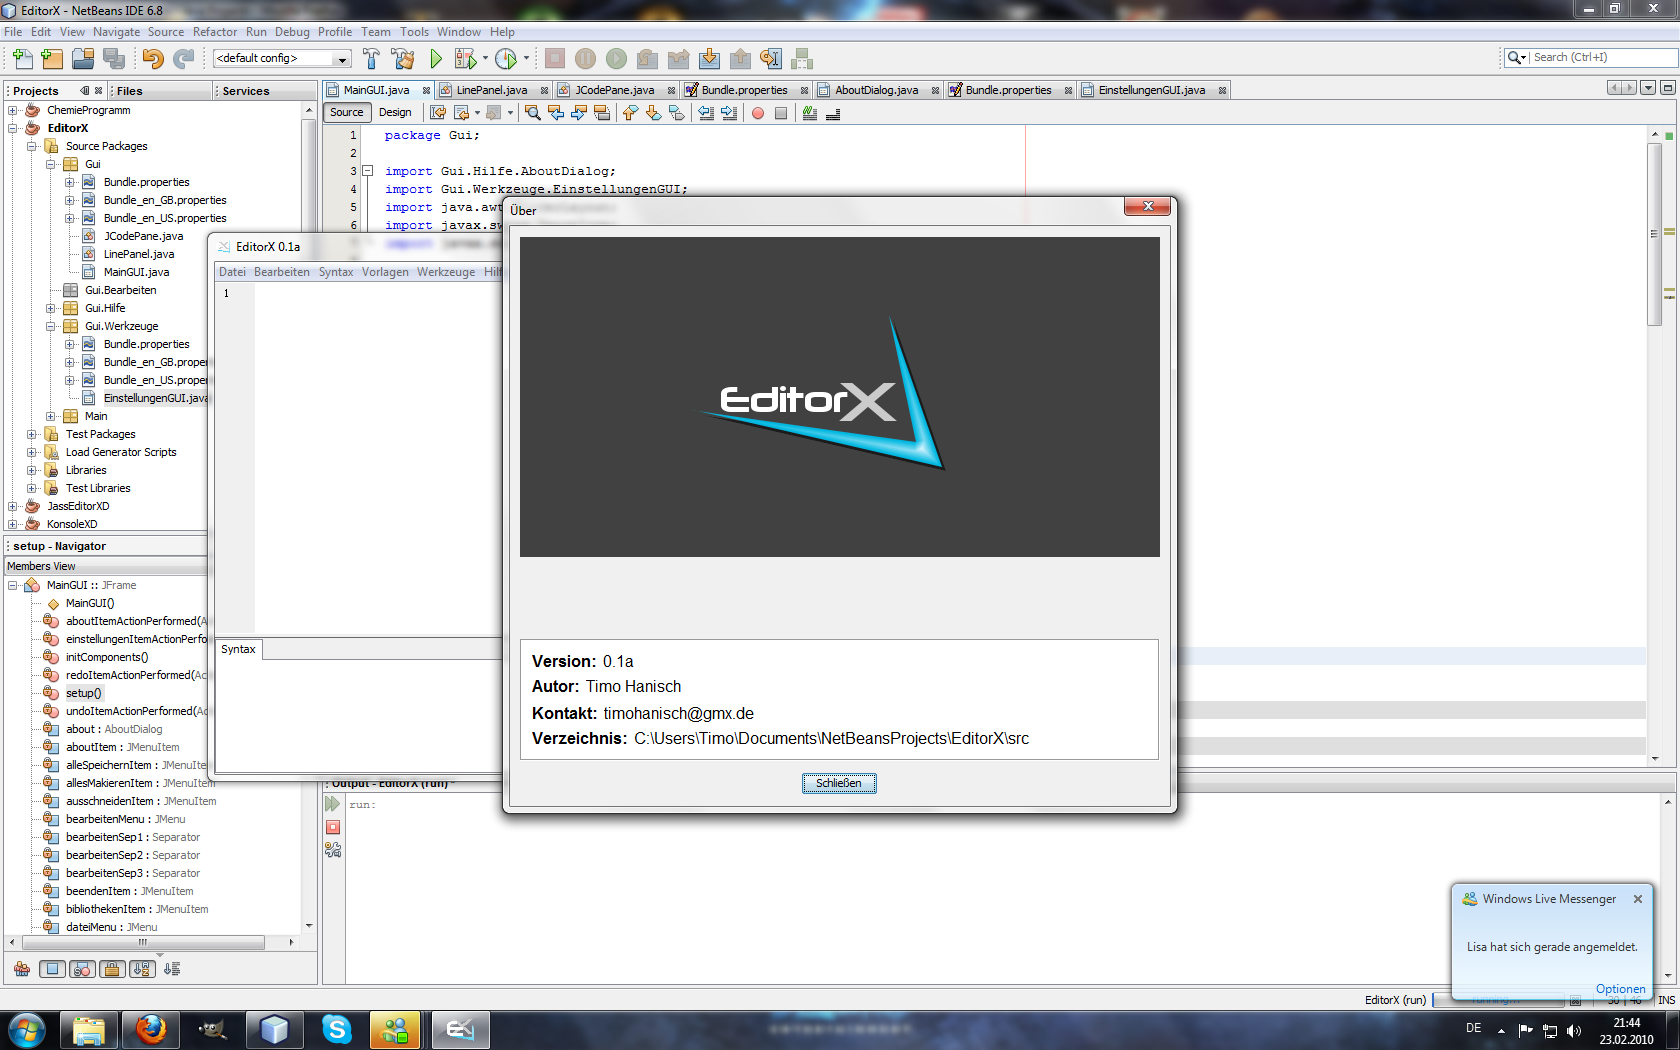Viewport: 1680px width, 1050px height.
Task: Collapse the Source Packages node
Action: [32, 146]
